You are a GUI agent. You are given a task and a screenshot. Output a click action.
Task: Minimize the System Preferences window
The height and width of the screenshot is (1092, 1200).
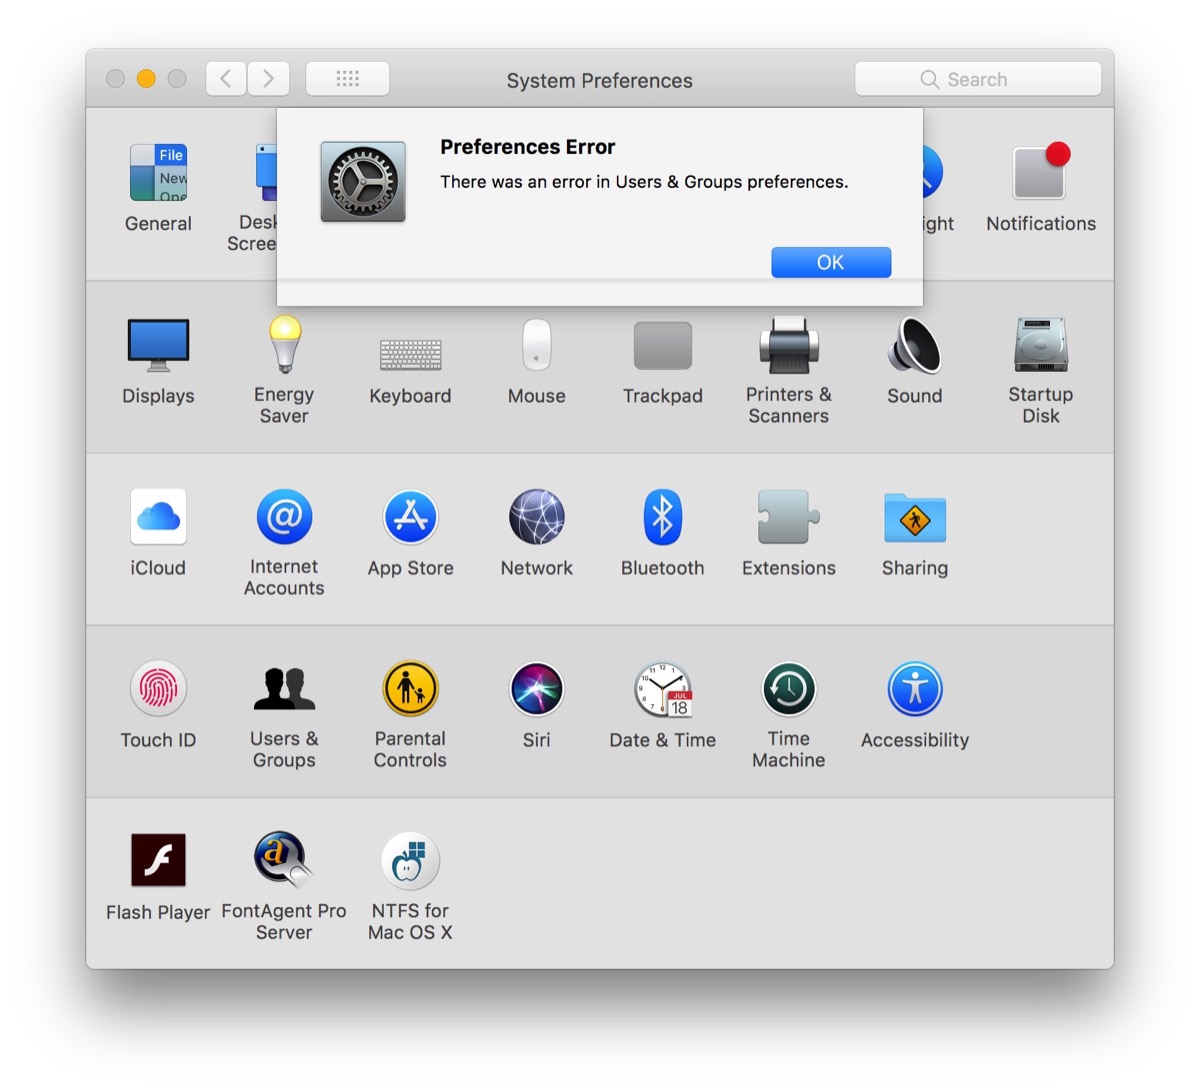click(x=146, y=79)
